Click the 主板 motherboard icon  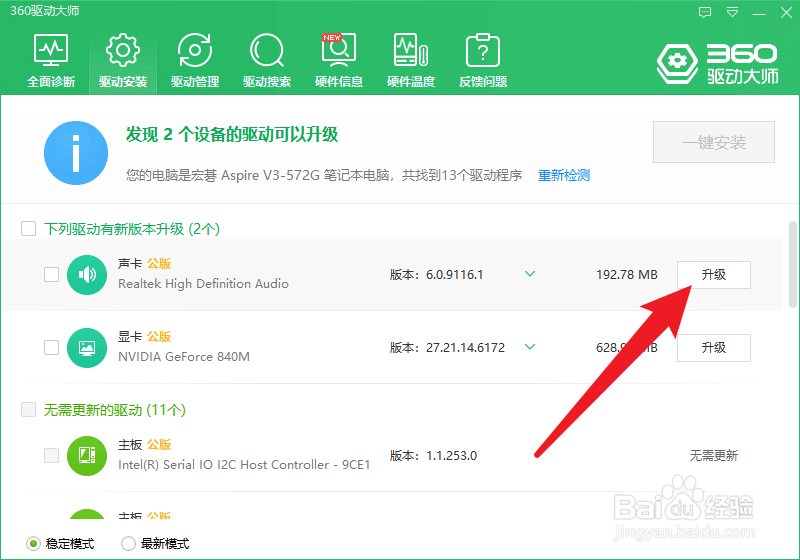87,456
